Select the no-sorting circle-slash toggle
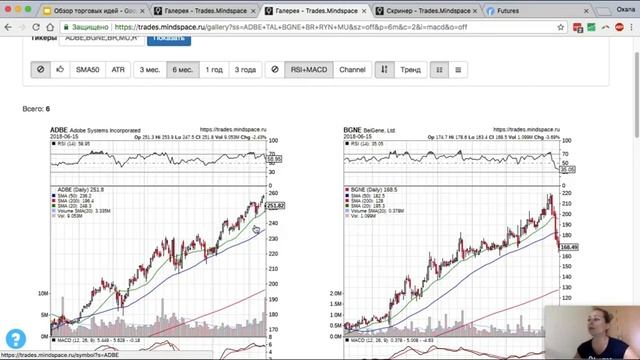The height and width of the screenshot is (360, 640). (x=40, y=70)
